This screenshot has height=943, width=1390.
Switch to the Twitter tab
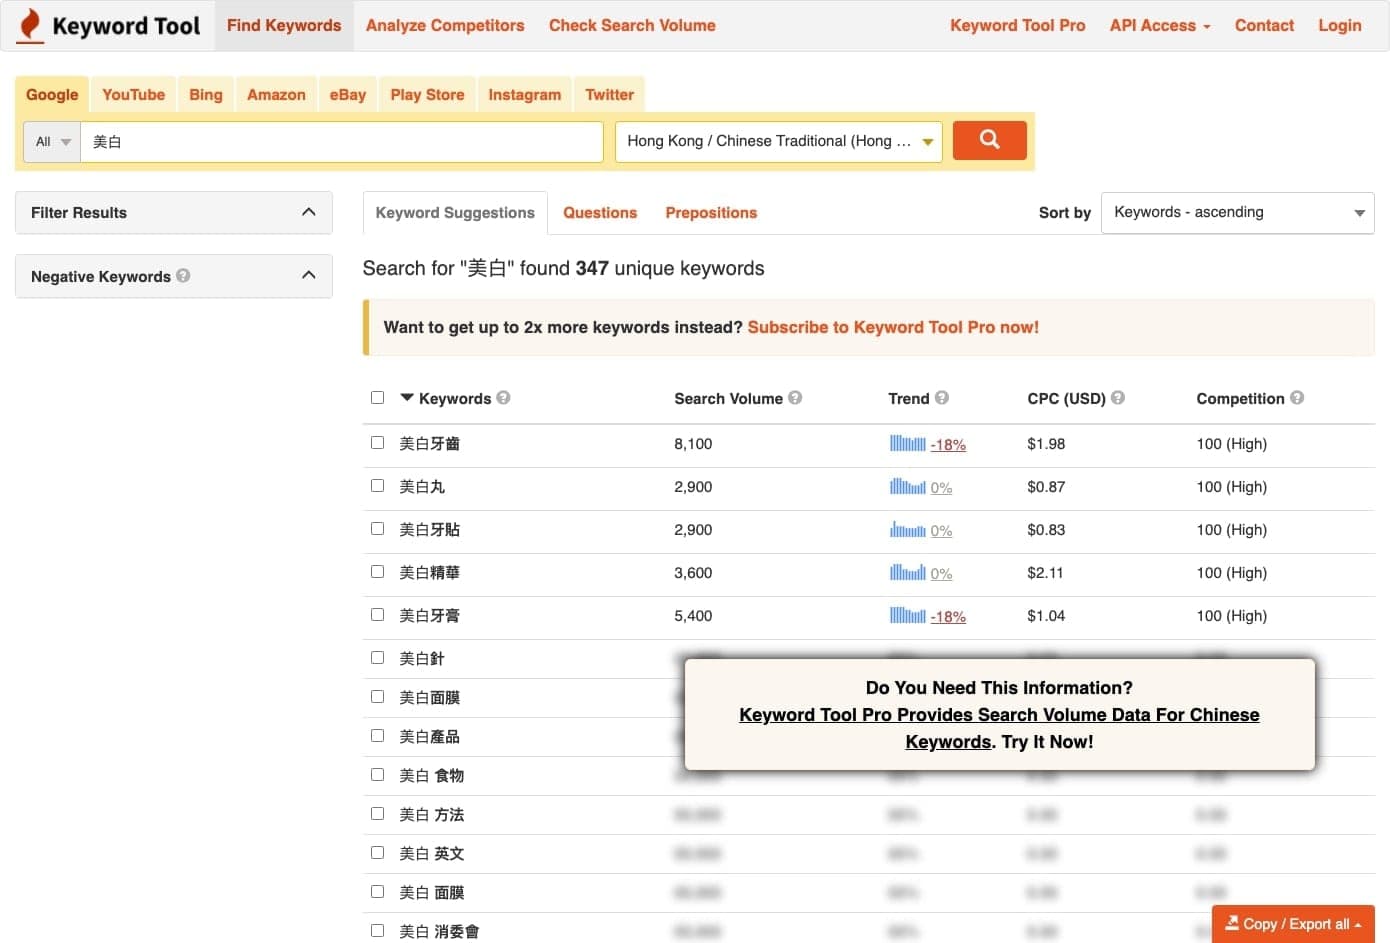609,94
